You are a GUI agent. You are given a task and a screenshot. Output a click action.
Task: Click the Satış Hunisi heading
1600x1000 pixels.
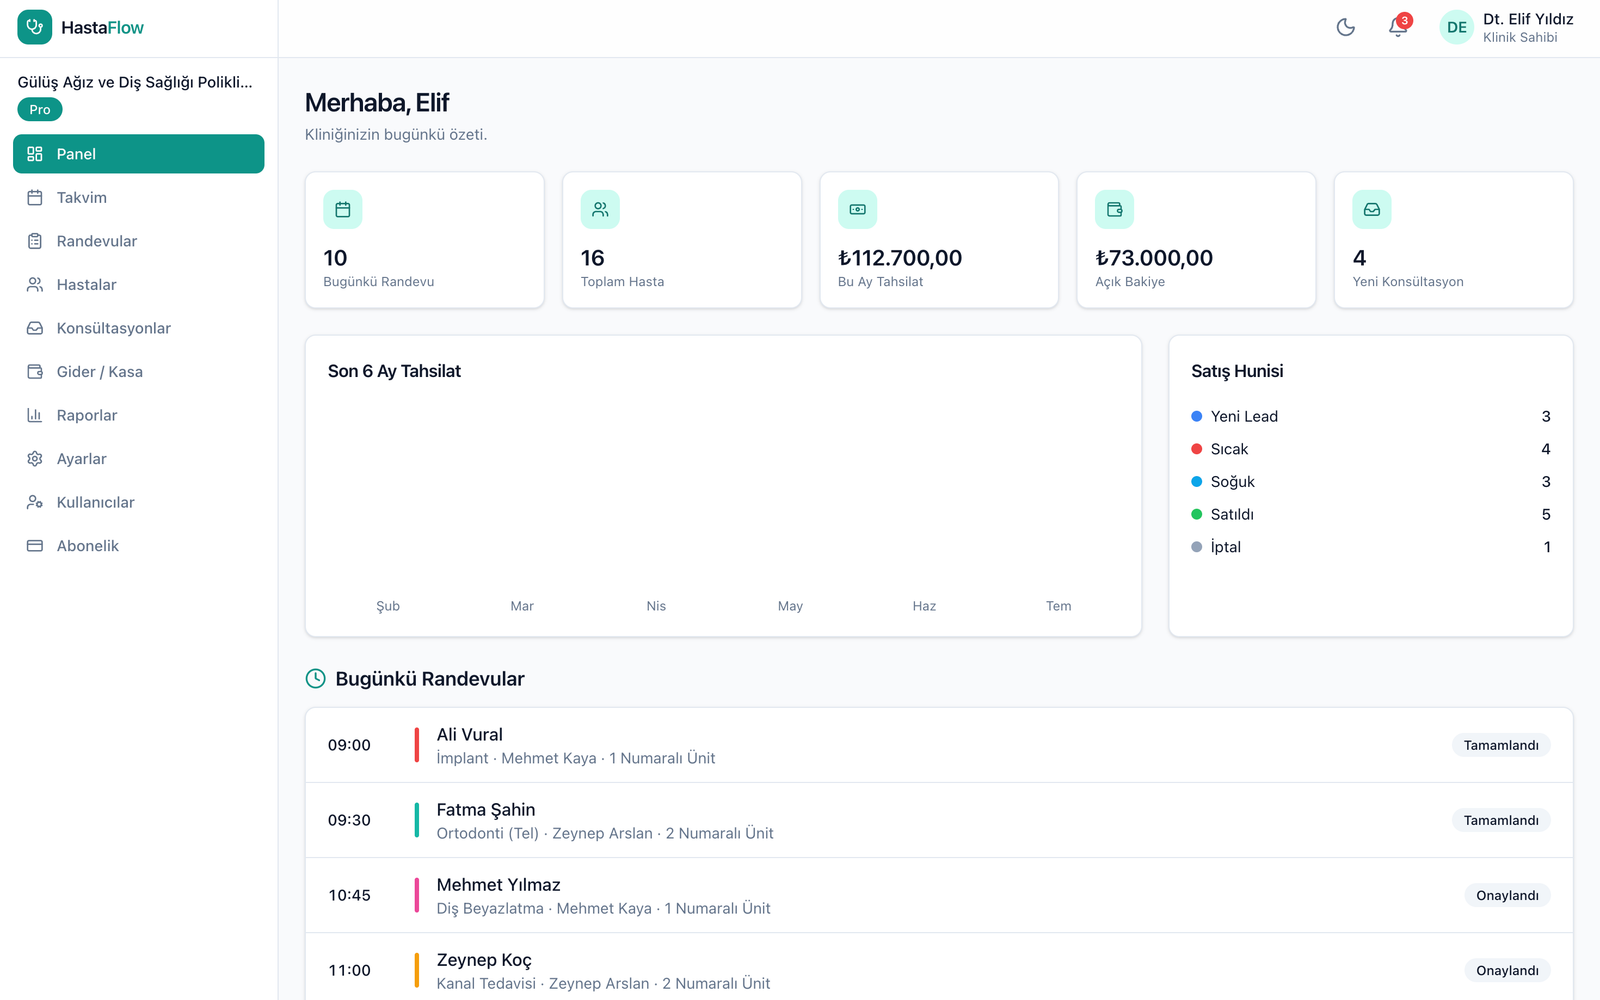pos(1237,371)
